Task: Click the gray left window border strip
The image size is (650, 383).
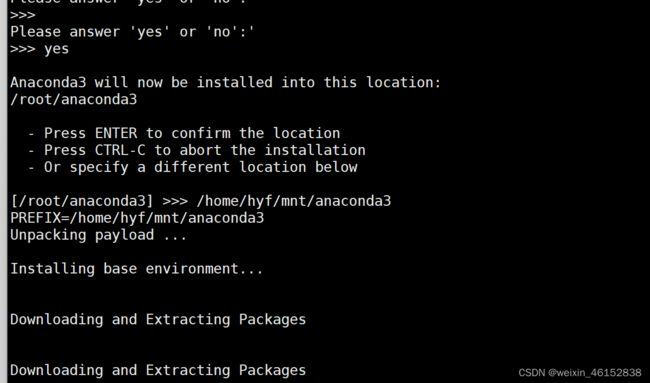Action: [x=4, y=192]
